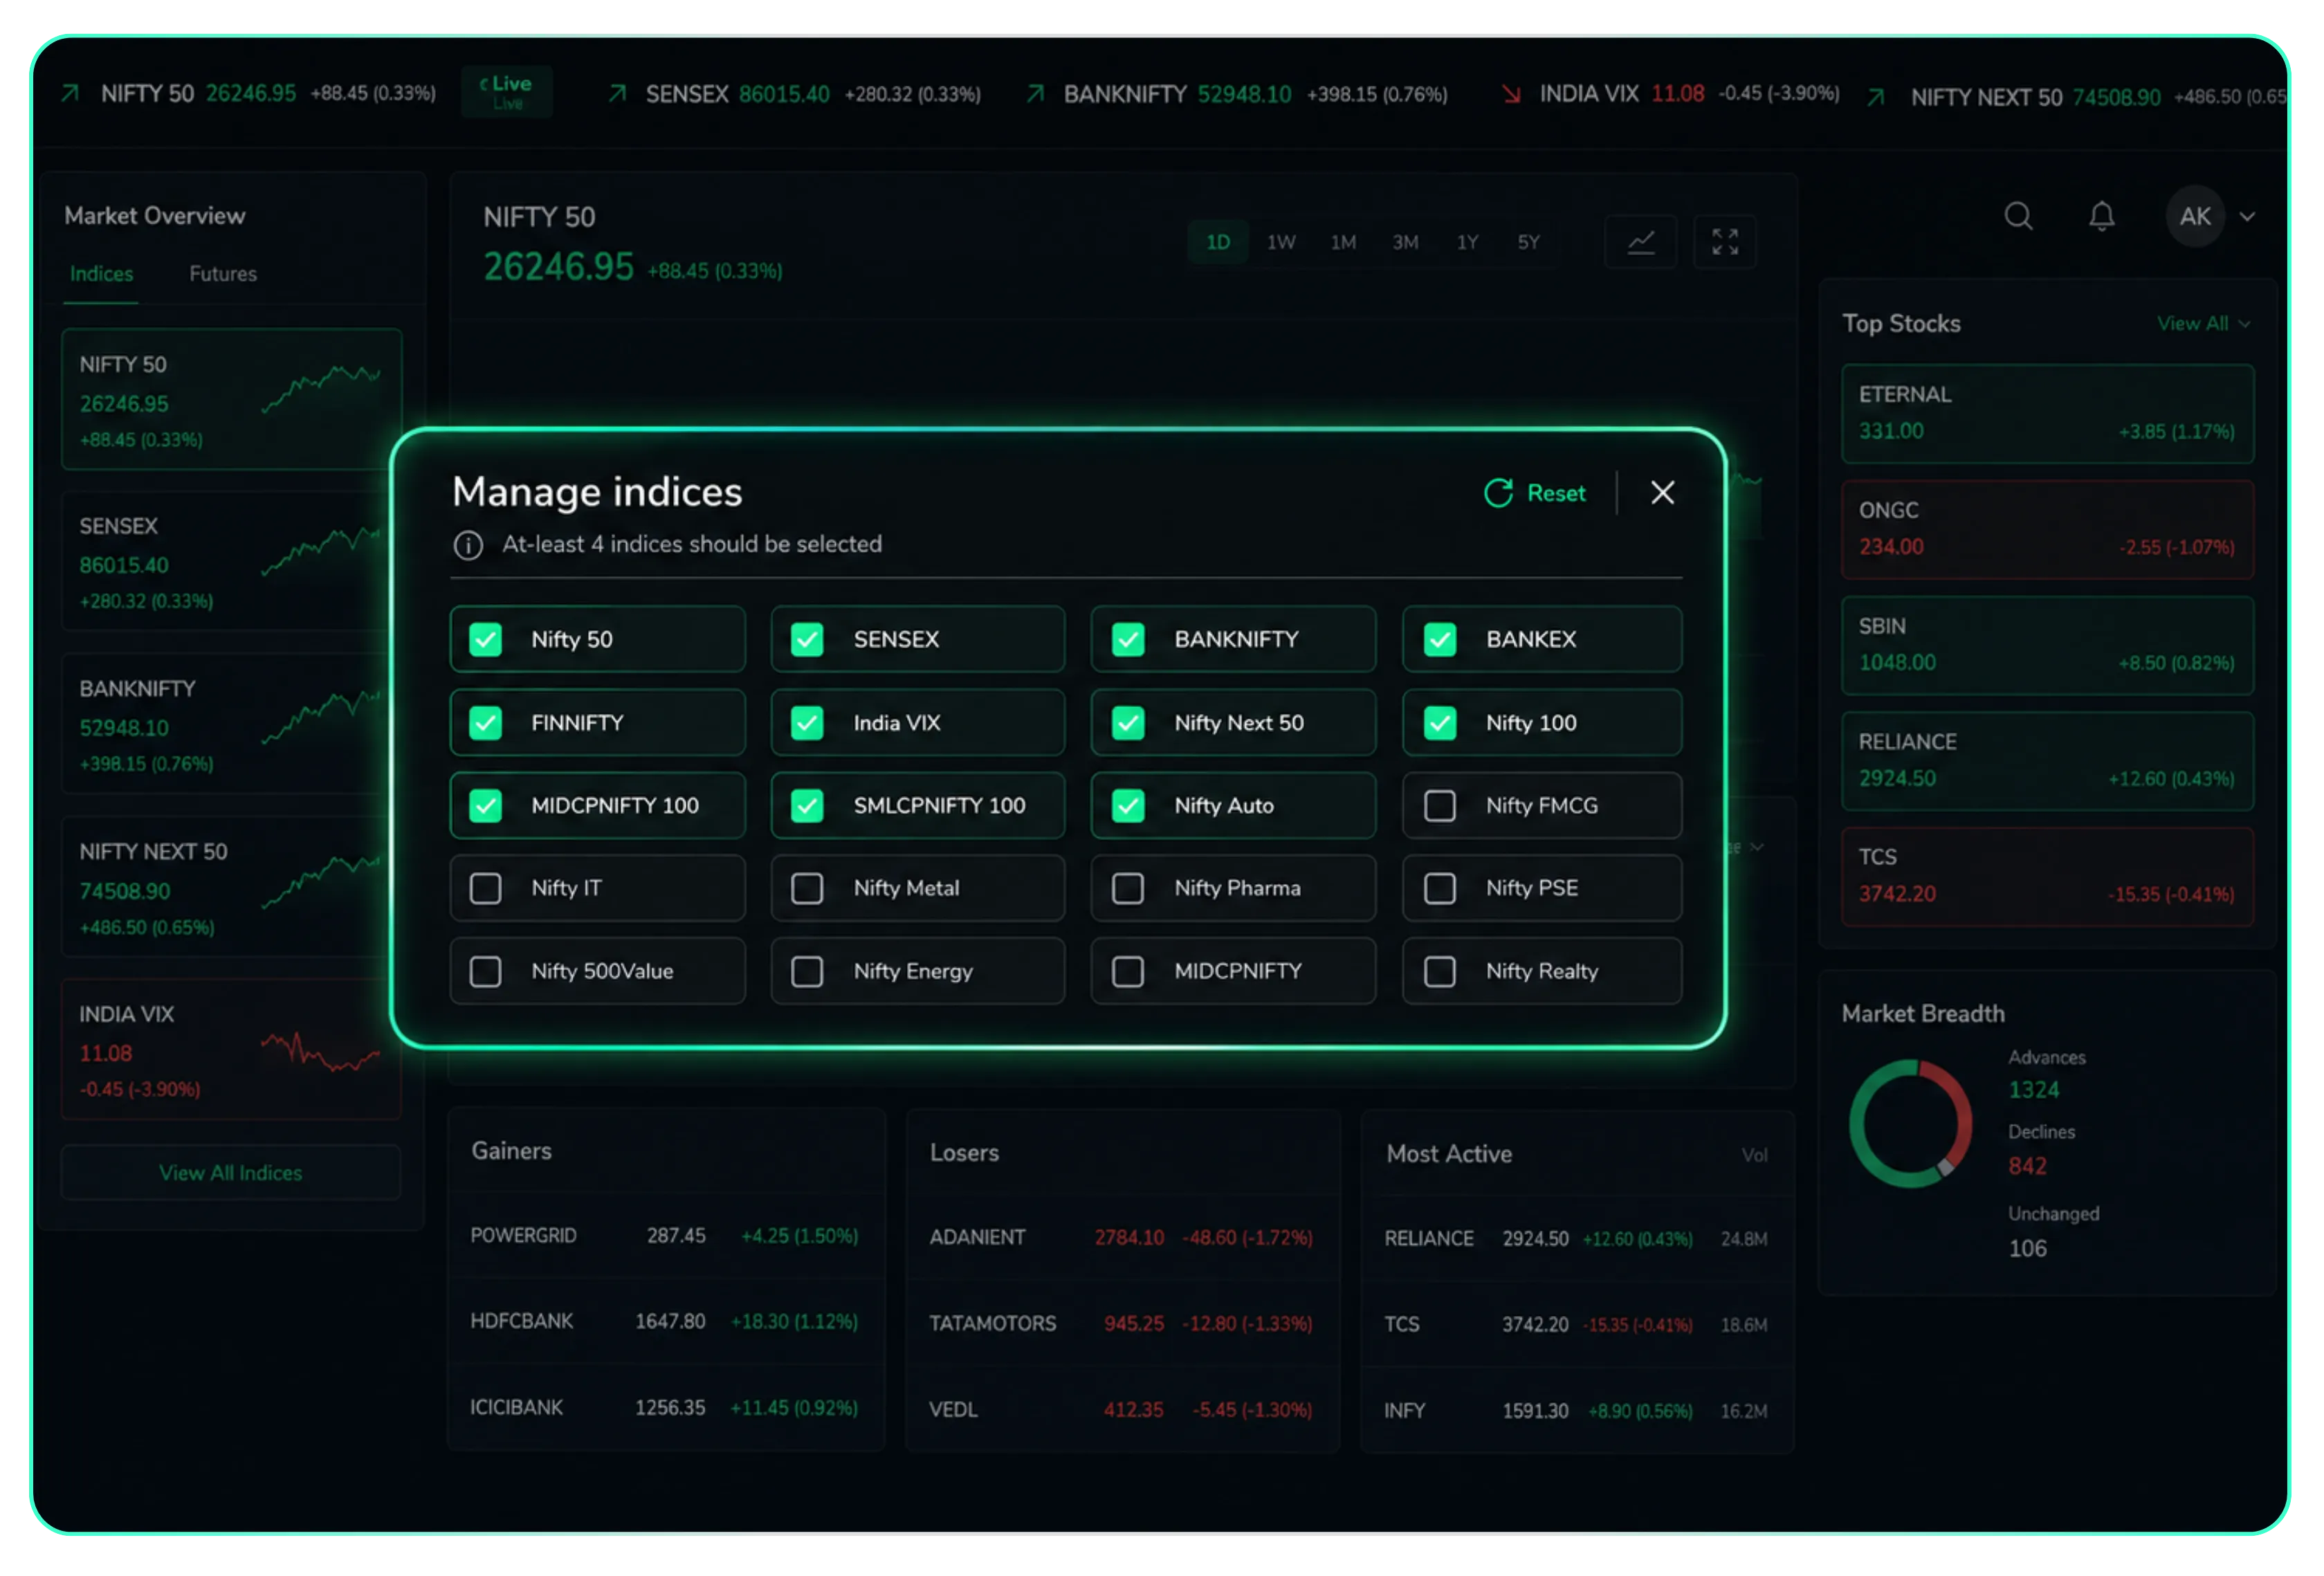Select the 5Y chart range
Screen dimensions: 2324x1576
pyautogui.click(x=1528, y=242)
